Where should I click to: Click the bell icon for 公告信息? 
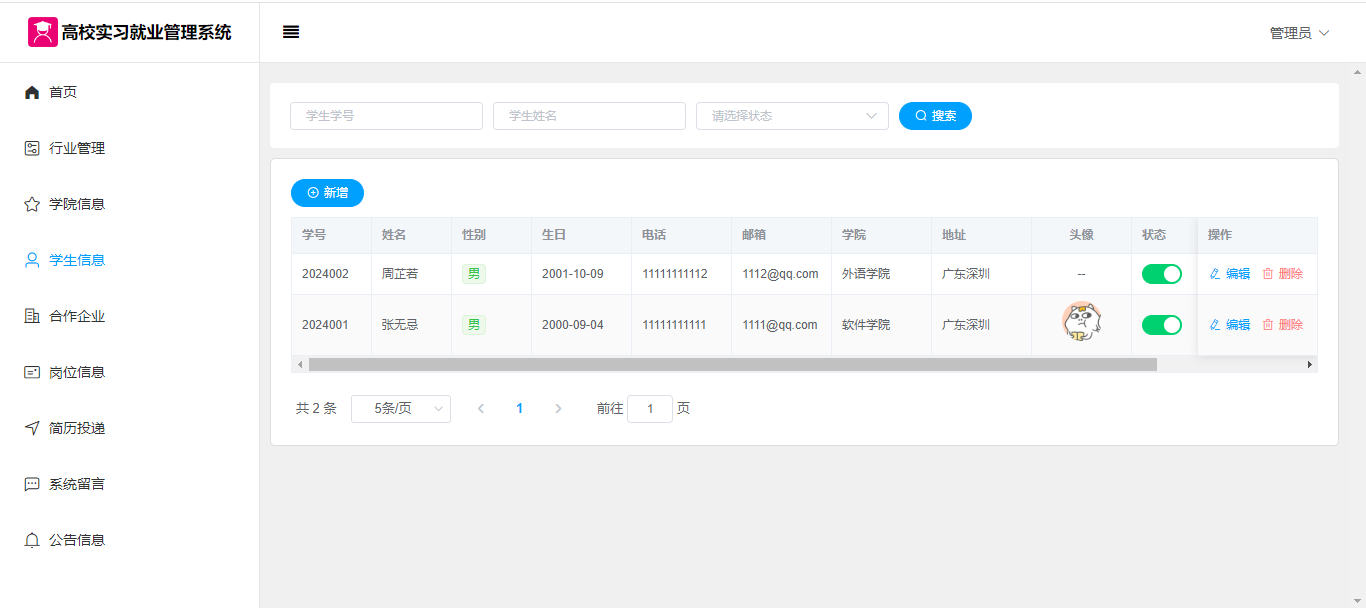32,540
